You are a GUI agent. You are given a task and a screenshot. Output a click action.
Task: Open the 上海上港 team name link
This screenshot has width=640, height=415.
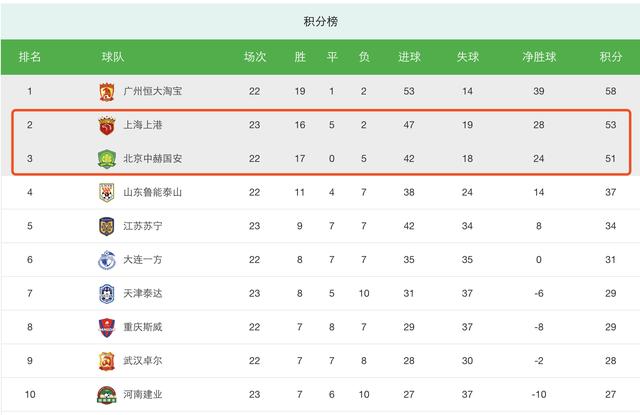143,125
